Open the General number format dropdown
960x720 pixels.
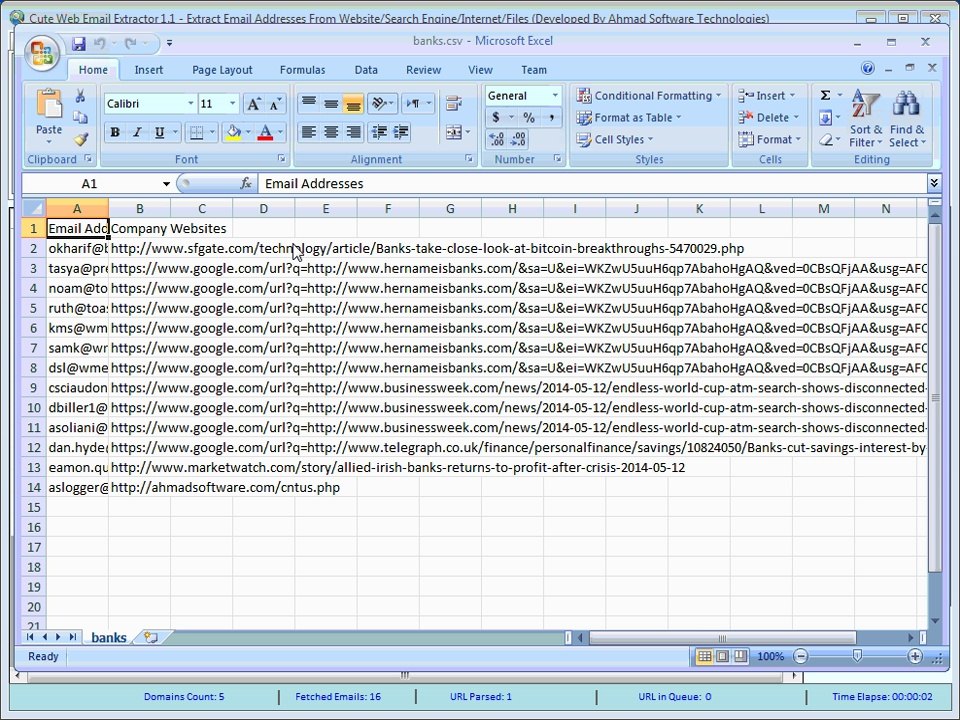pyautogui.click(x=554, y=96)
